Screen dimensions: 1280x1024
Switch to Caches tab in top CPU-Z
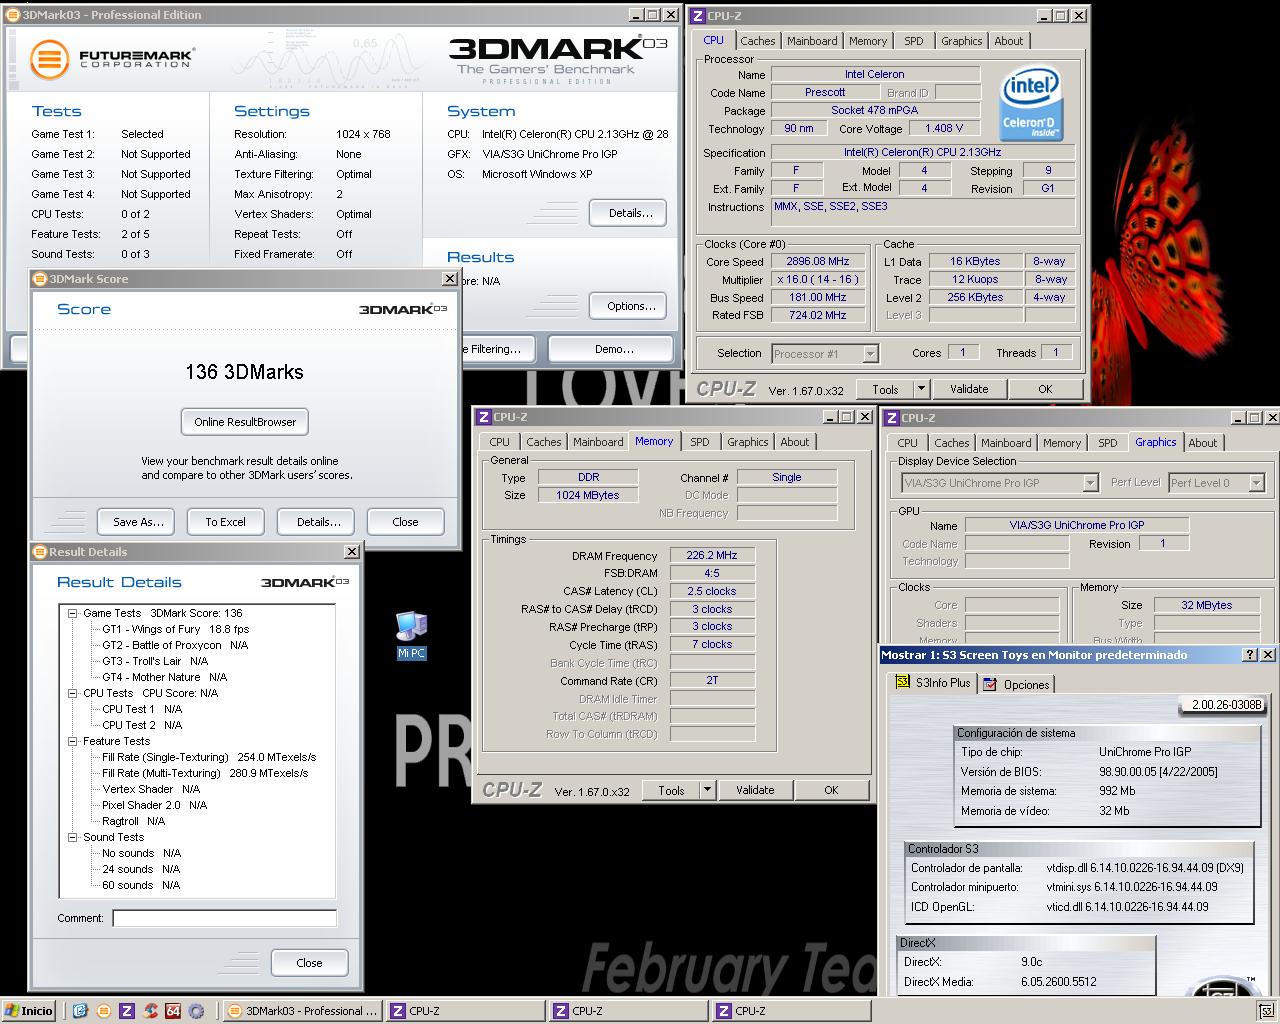click(x=757, y=41)
